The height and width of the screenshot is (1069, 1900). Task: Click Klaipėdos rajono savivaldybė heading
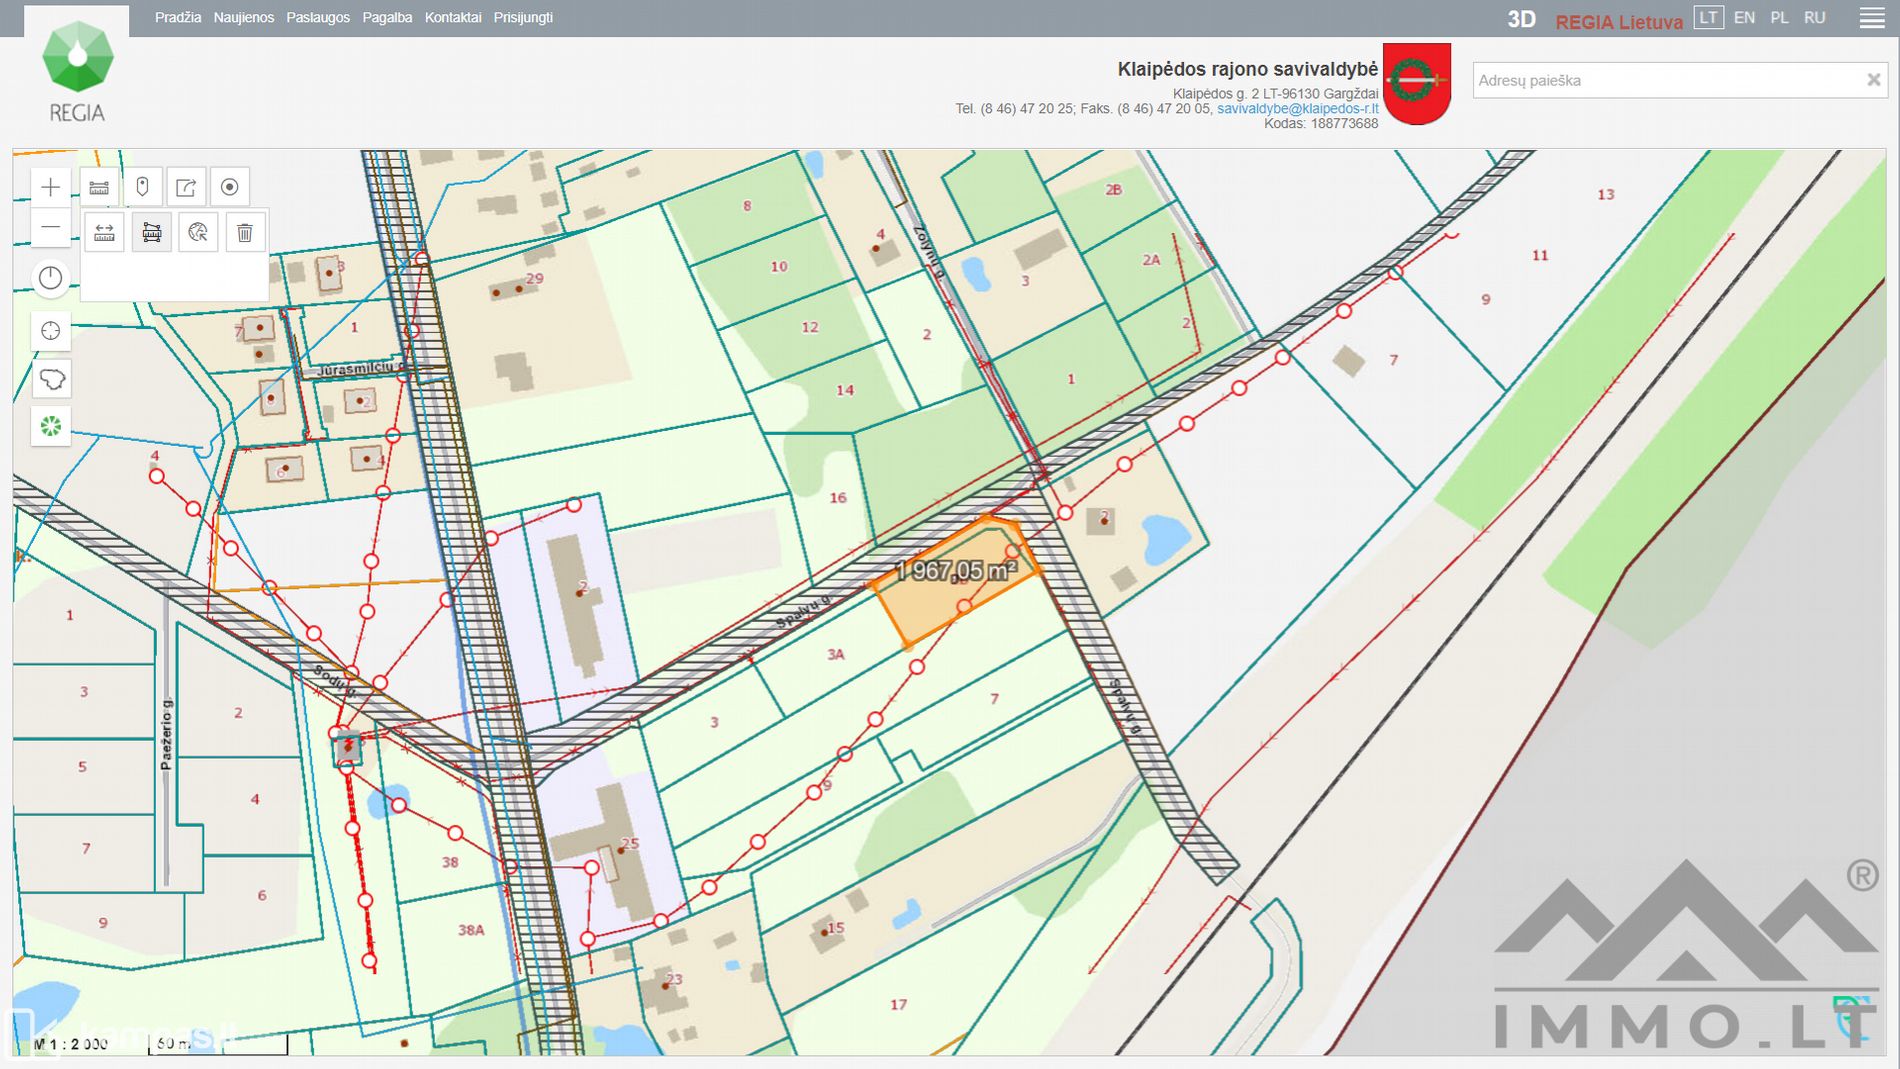[x=1247, y=69]
